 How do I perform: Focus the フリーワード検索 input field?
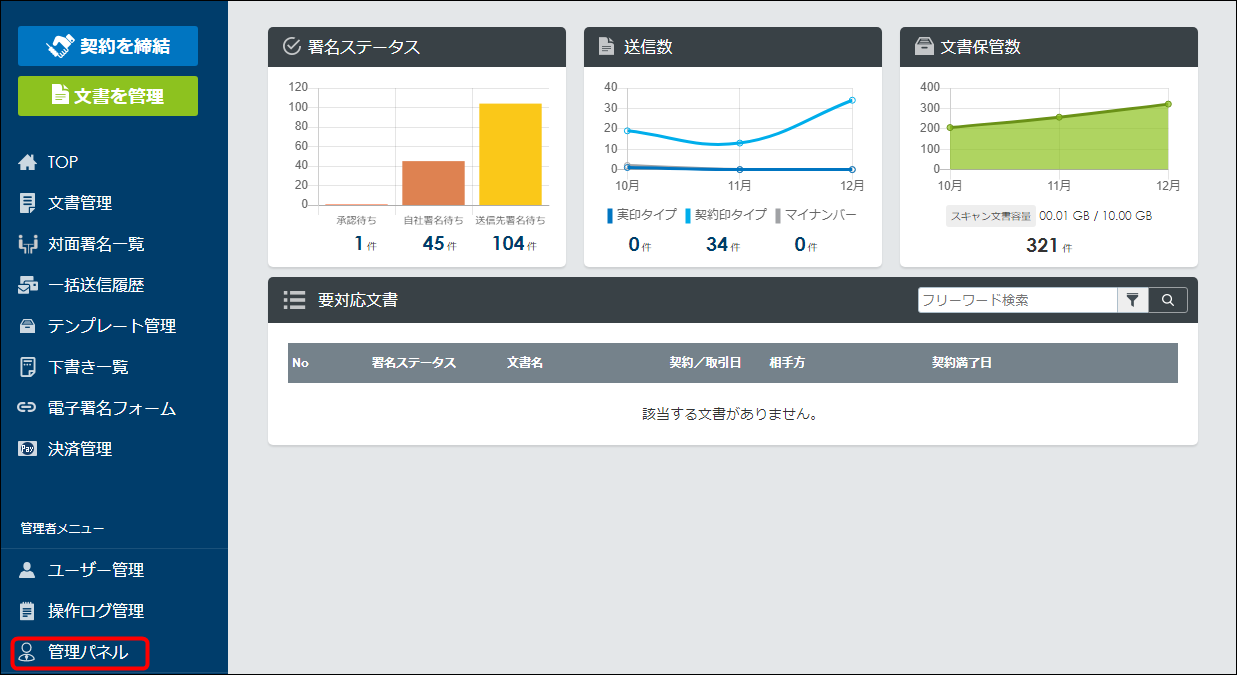pyautogui.click(x=1016, y=300)
